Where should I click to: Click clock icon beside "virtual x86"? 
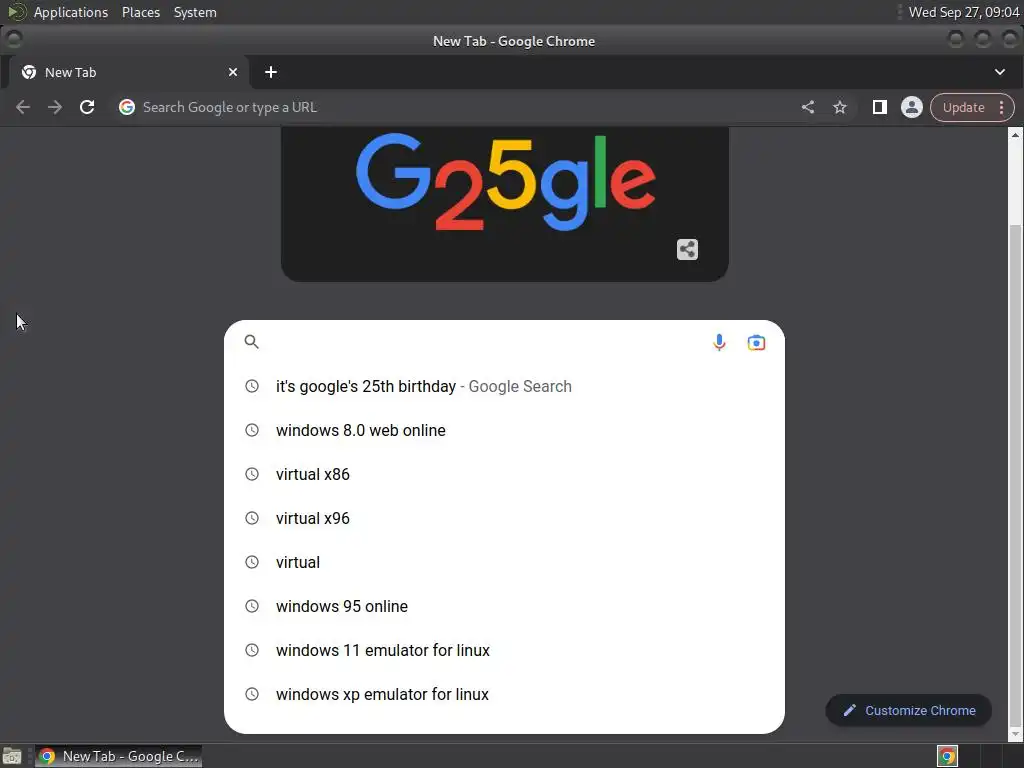(x=251, y=474)
